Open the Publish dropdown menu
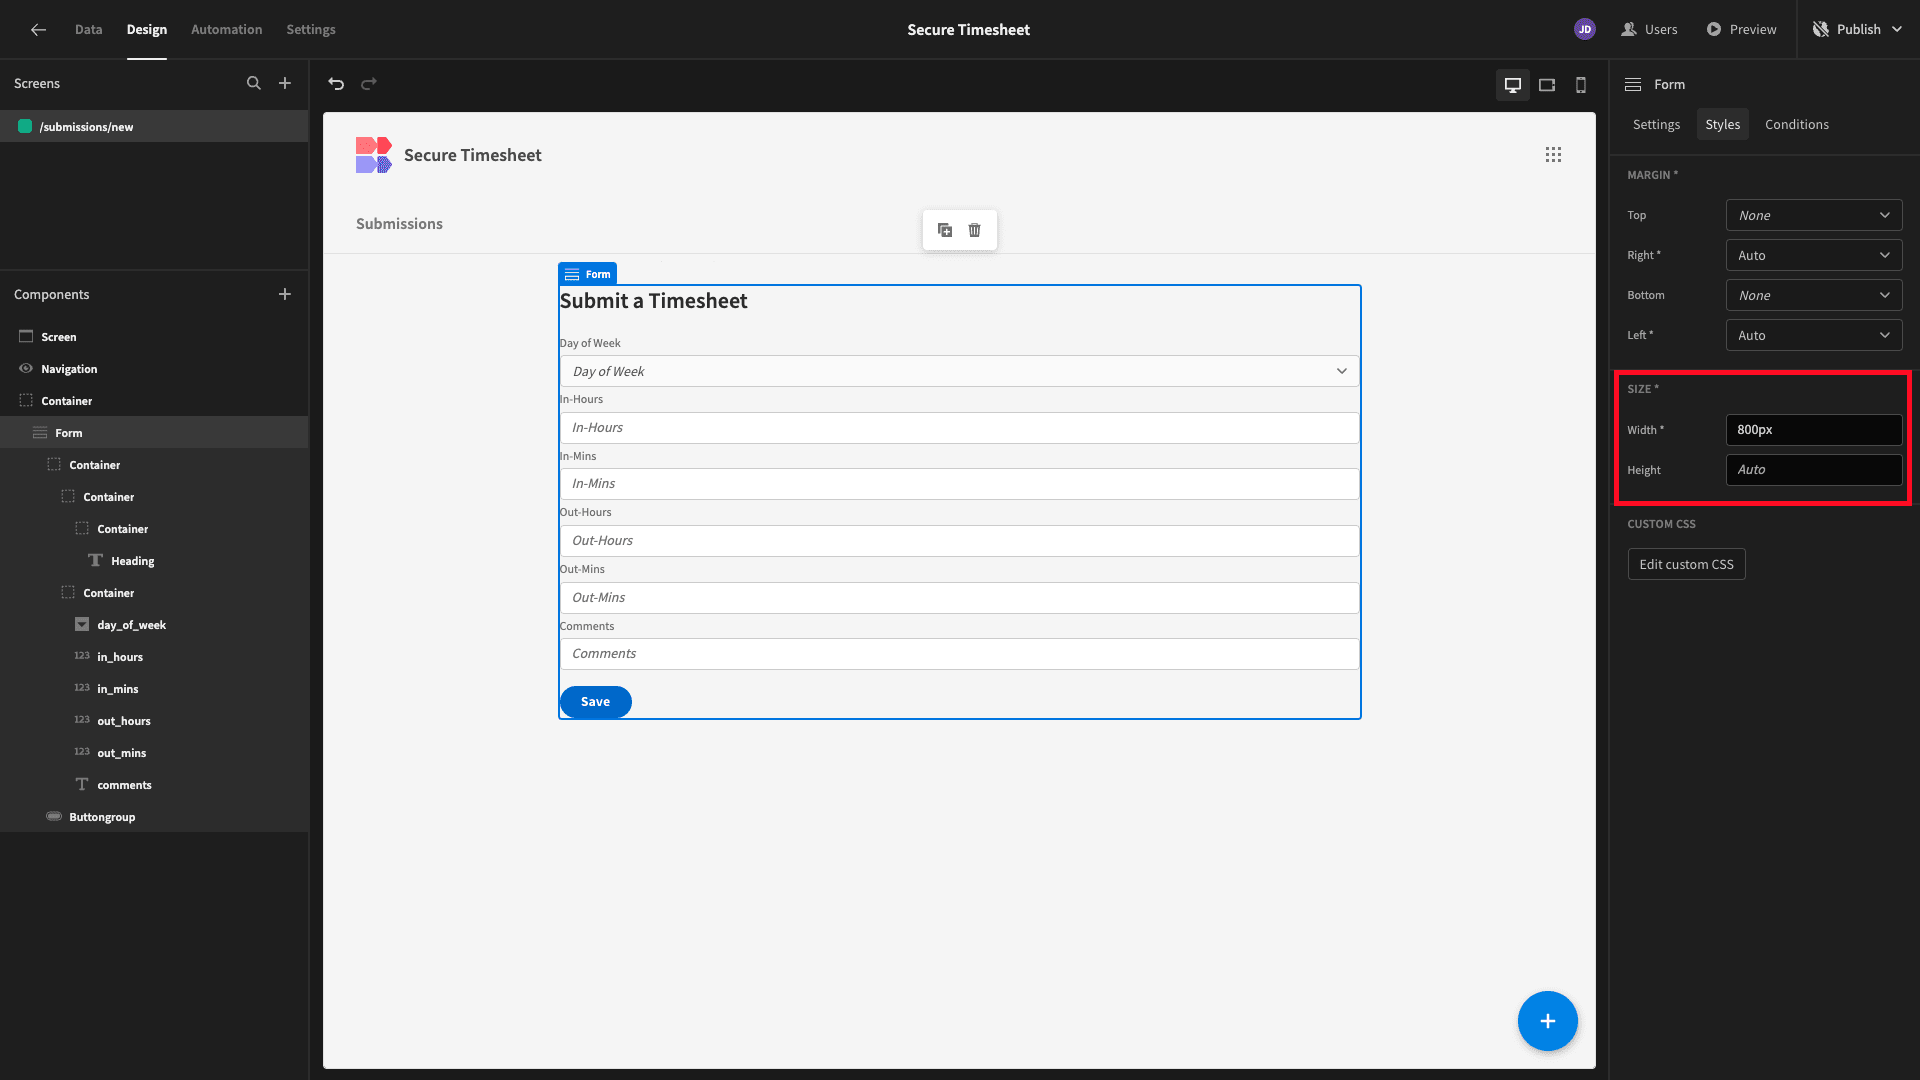 (1857, 30)
